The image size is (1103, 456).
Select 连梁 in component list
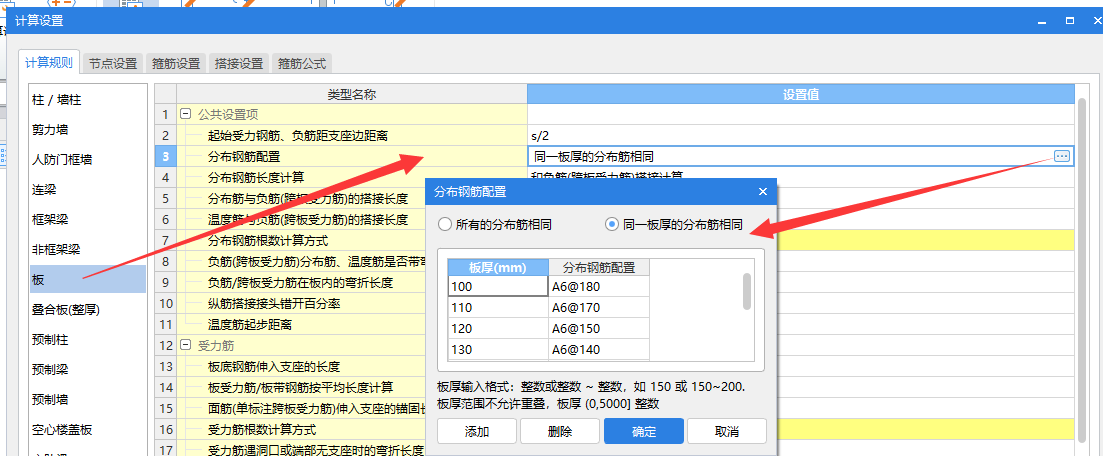pos(88,190)
